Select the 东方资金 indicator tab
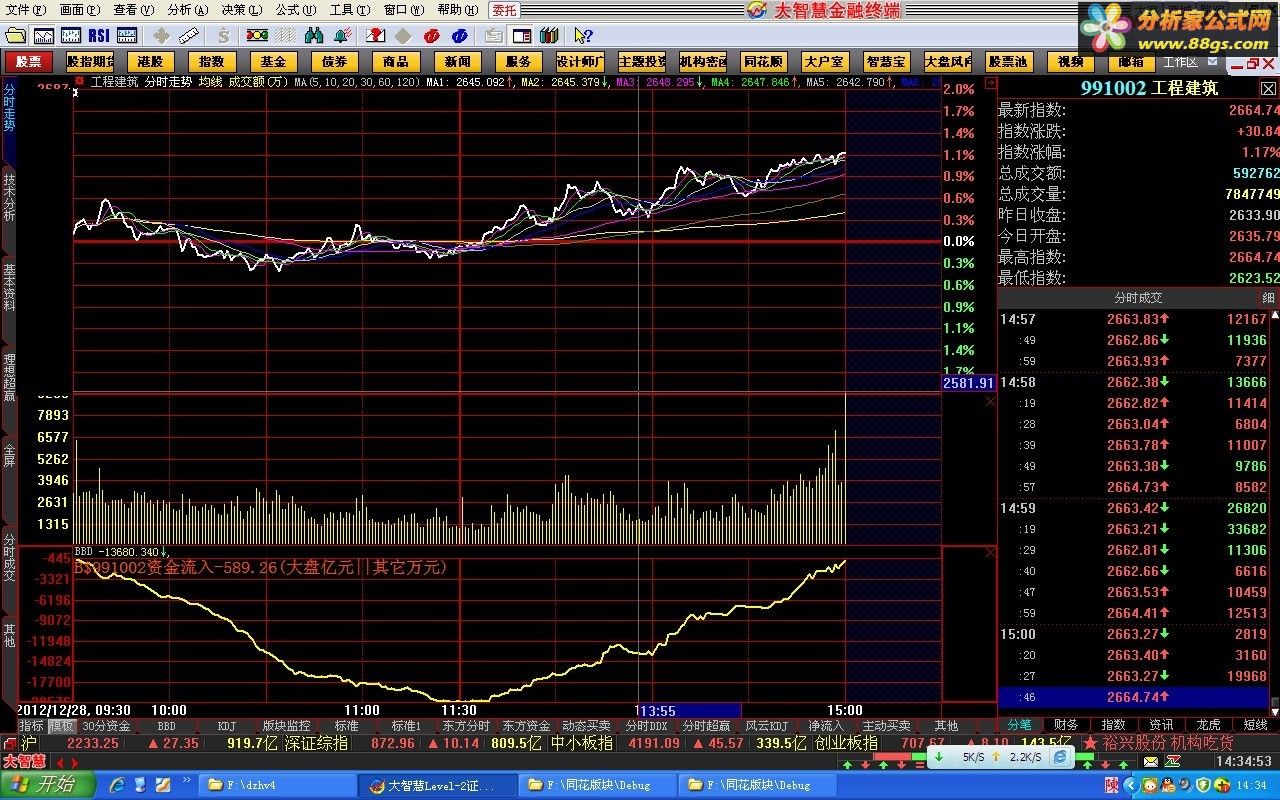 [x=526, y=726]
